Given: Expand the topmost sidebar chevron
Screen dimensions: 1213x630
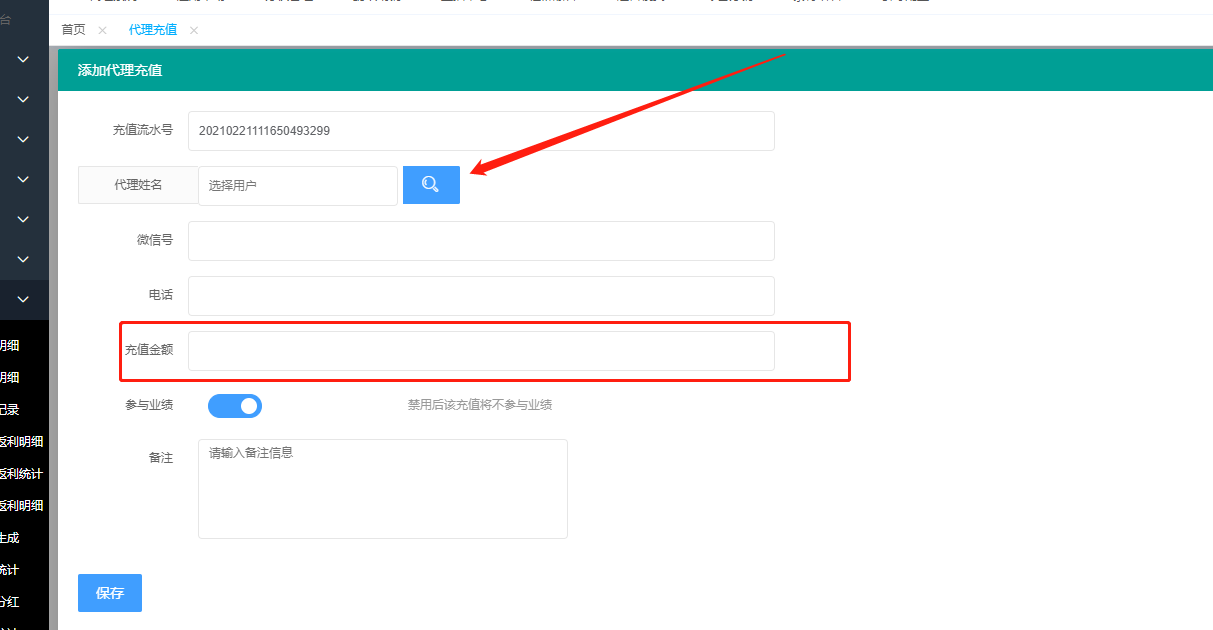Looking at the screenshot, I should point(24,60).
